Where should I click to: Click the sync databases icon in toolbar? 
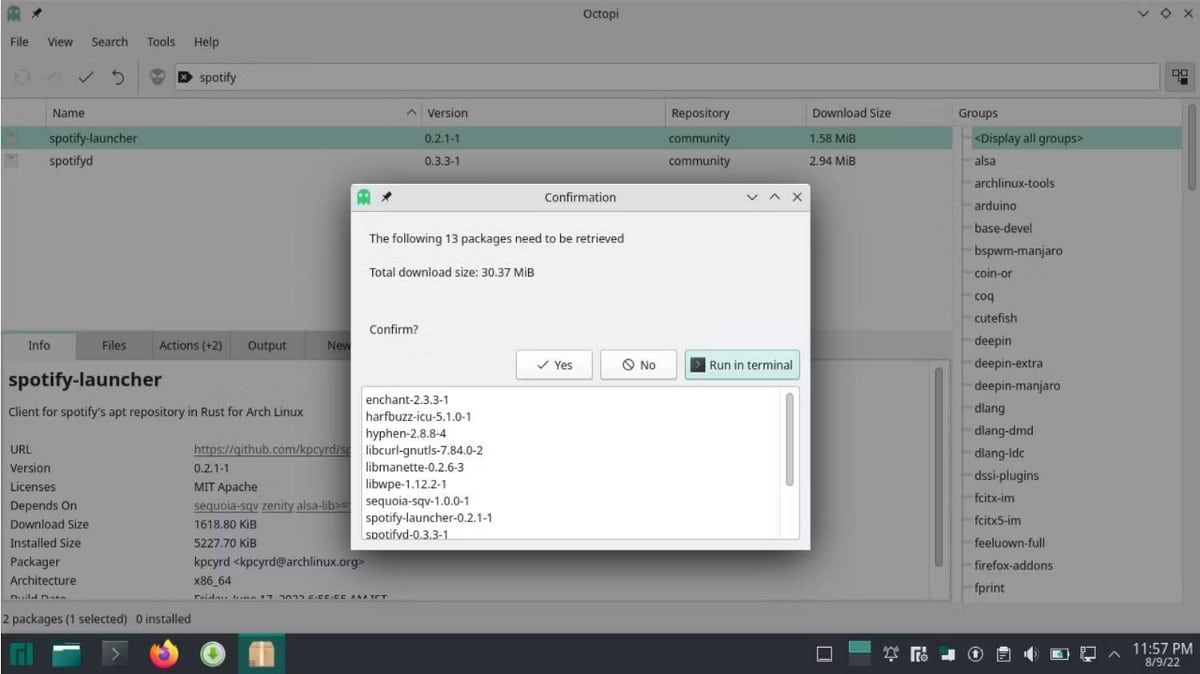(22, 77)
